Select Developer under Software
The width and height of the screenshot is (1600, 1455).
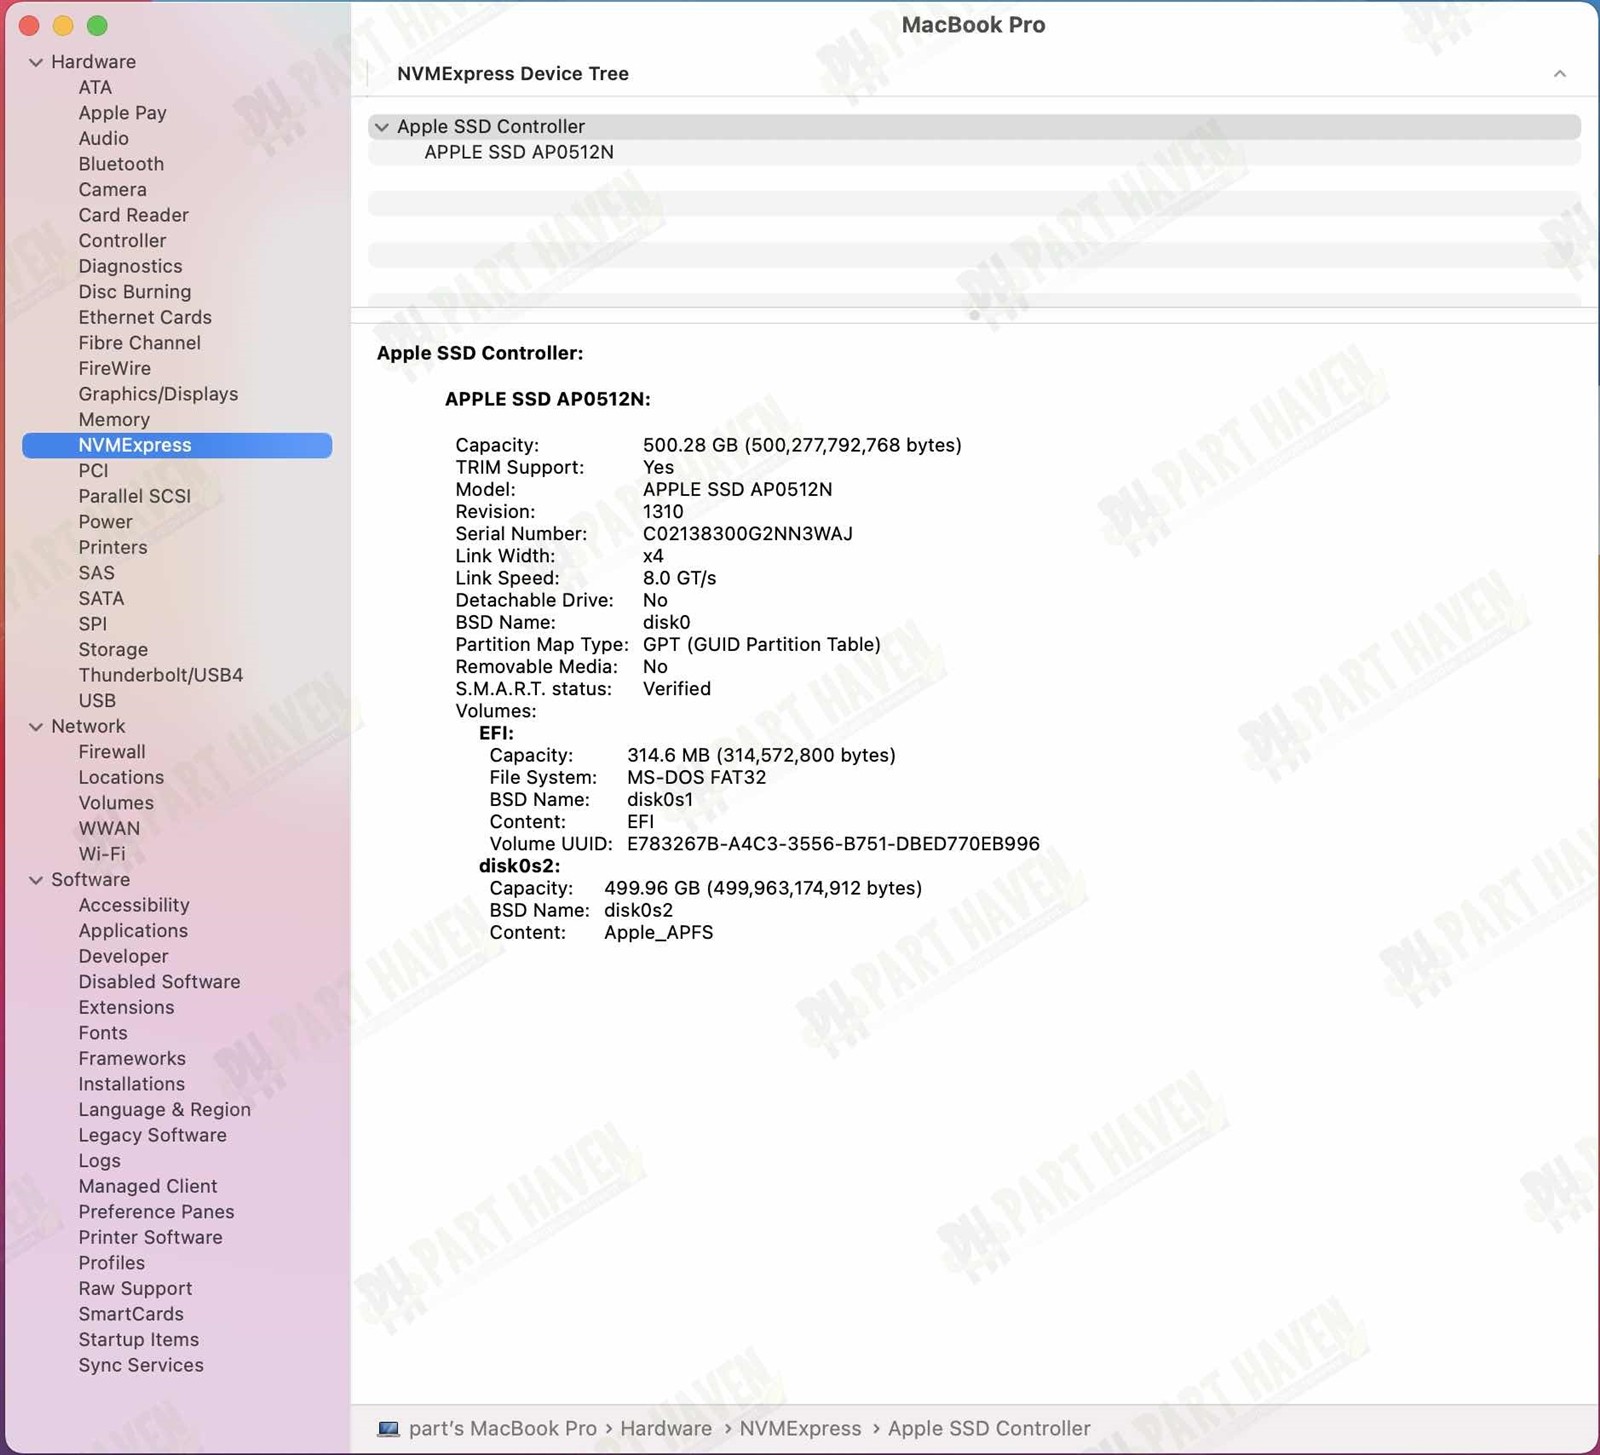123,957
